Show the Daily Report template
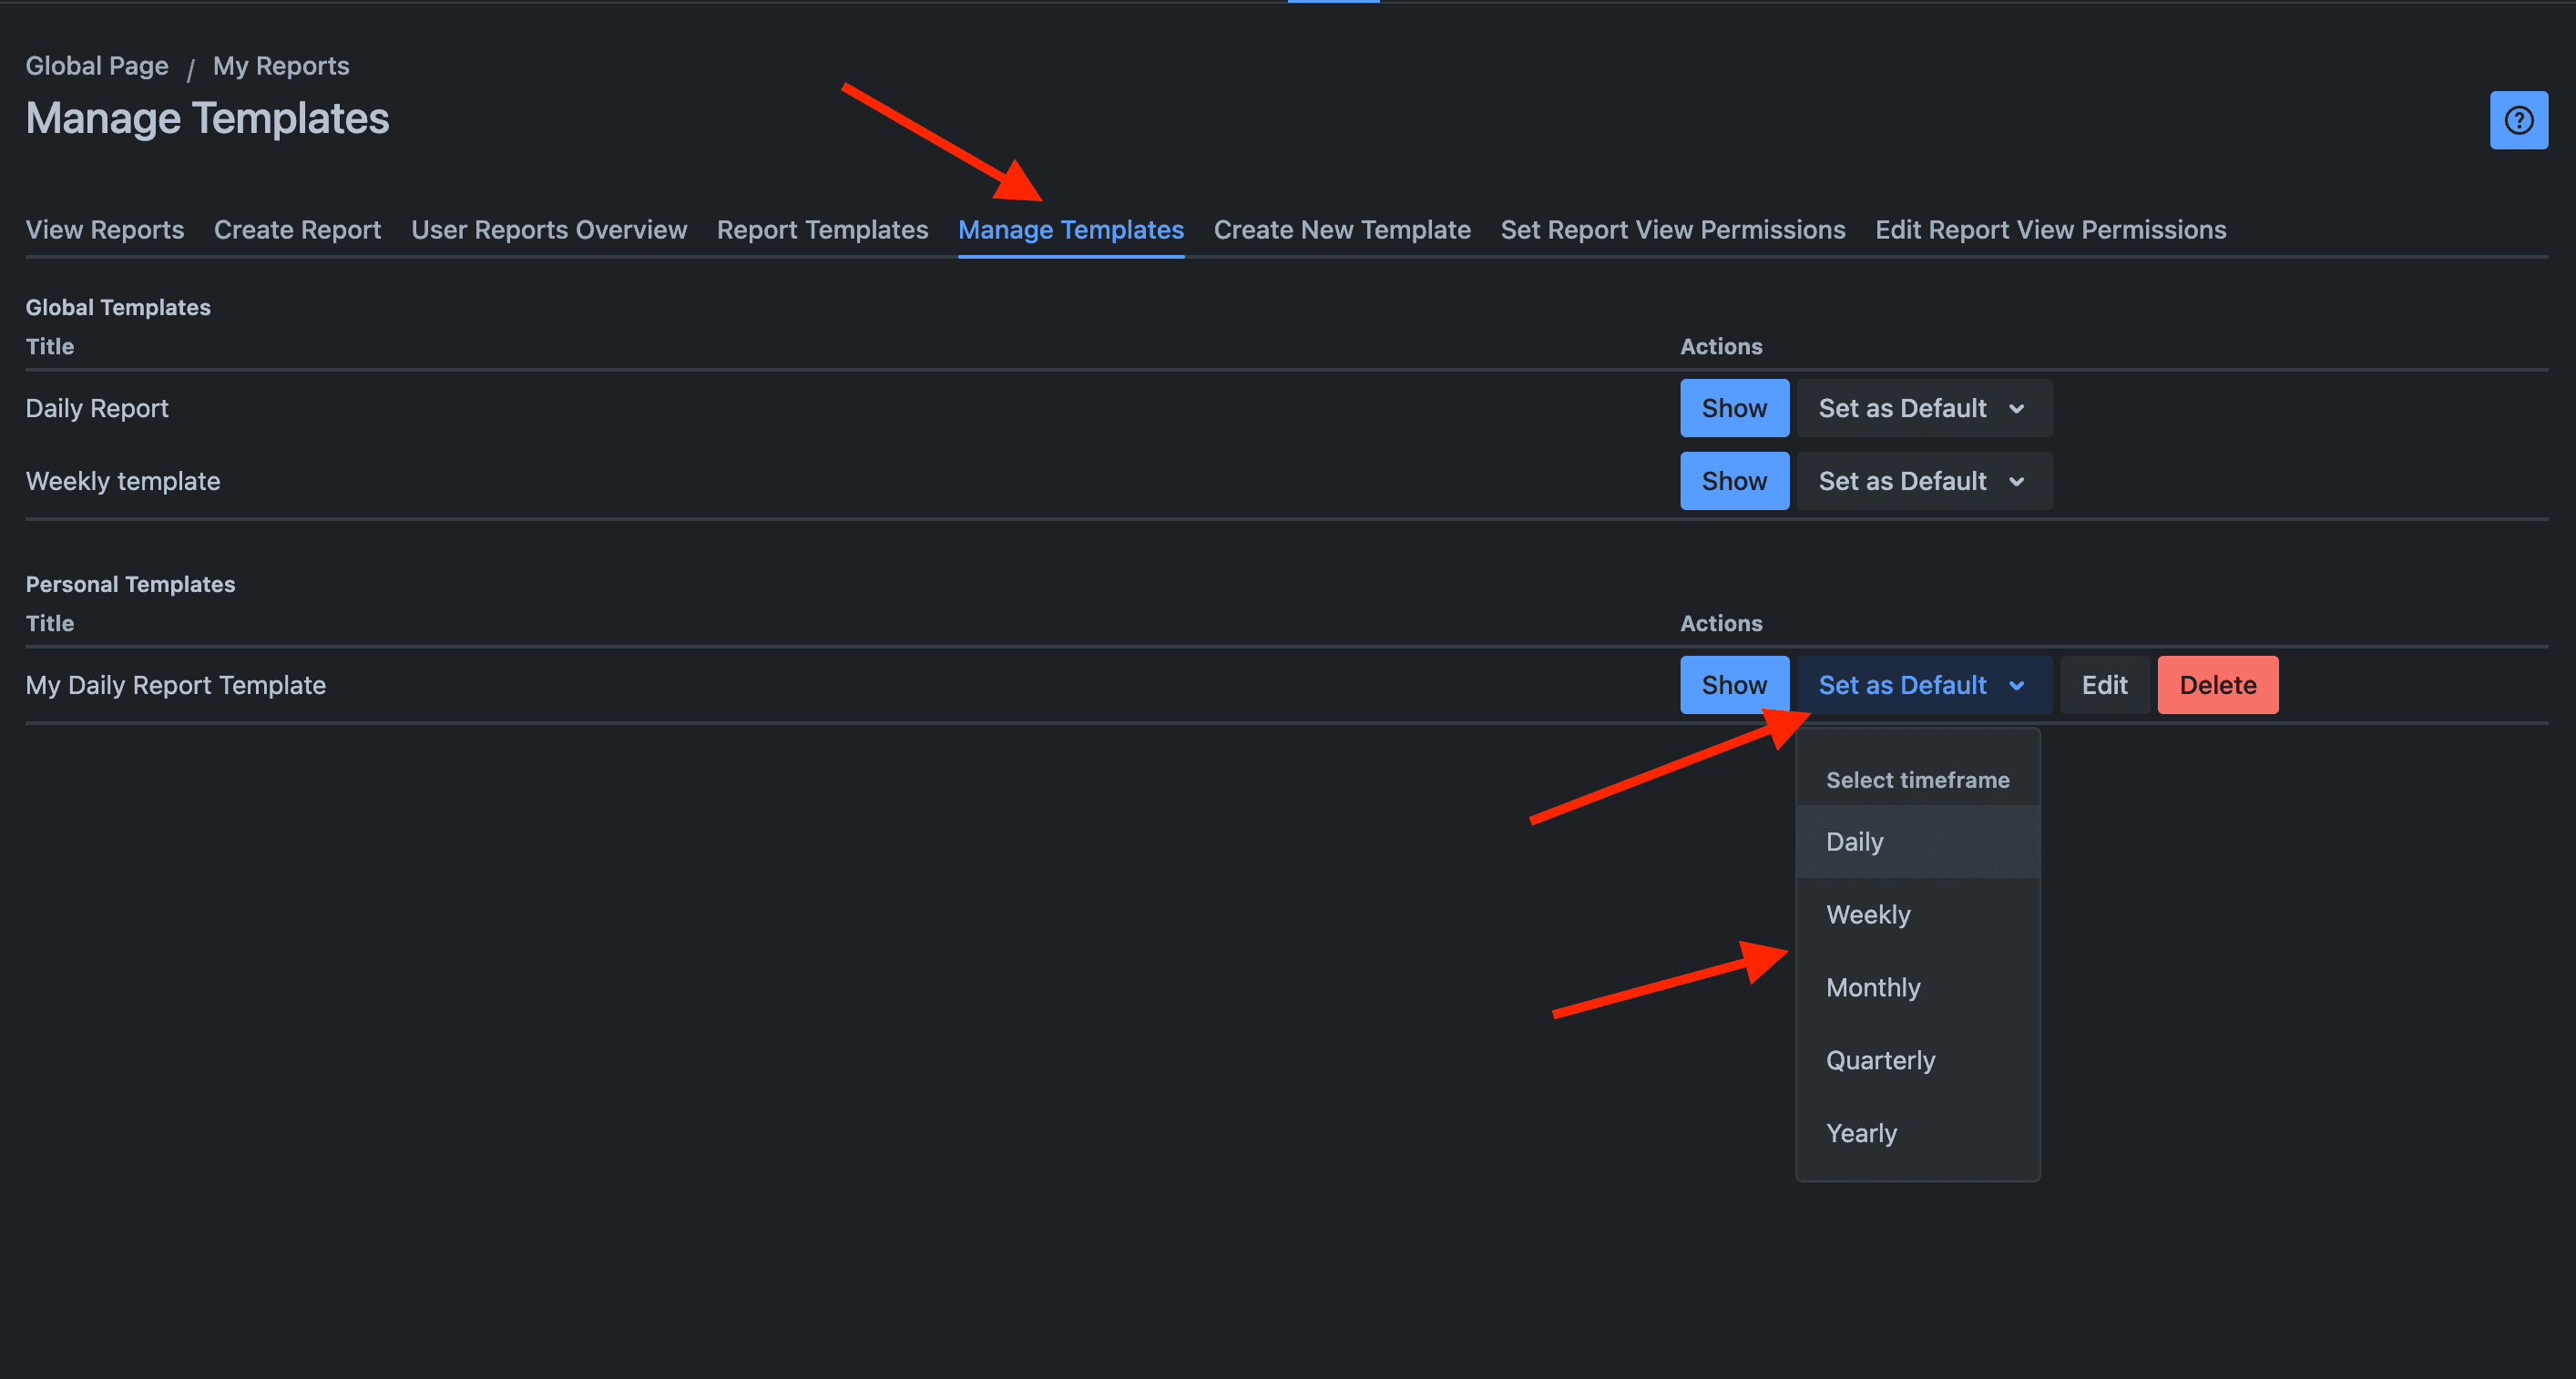The width and height of the screenshot is (2576, 1379). (1734, 408)
